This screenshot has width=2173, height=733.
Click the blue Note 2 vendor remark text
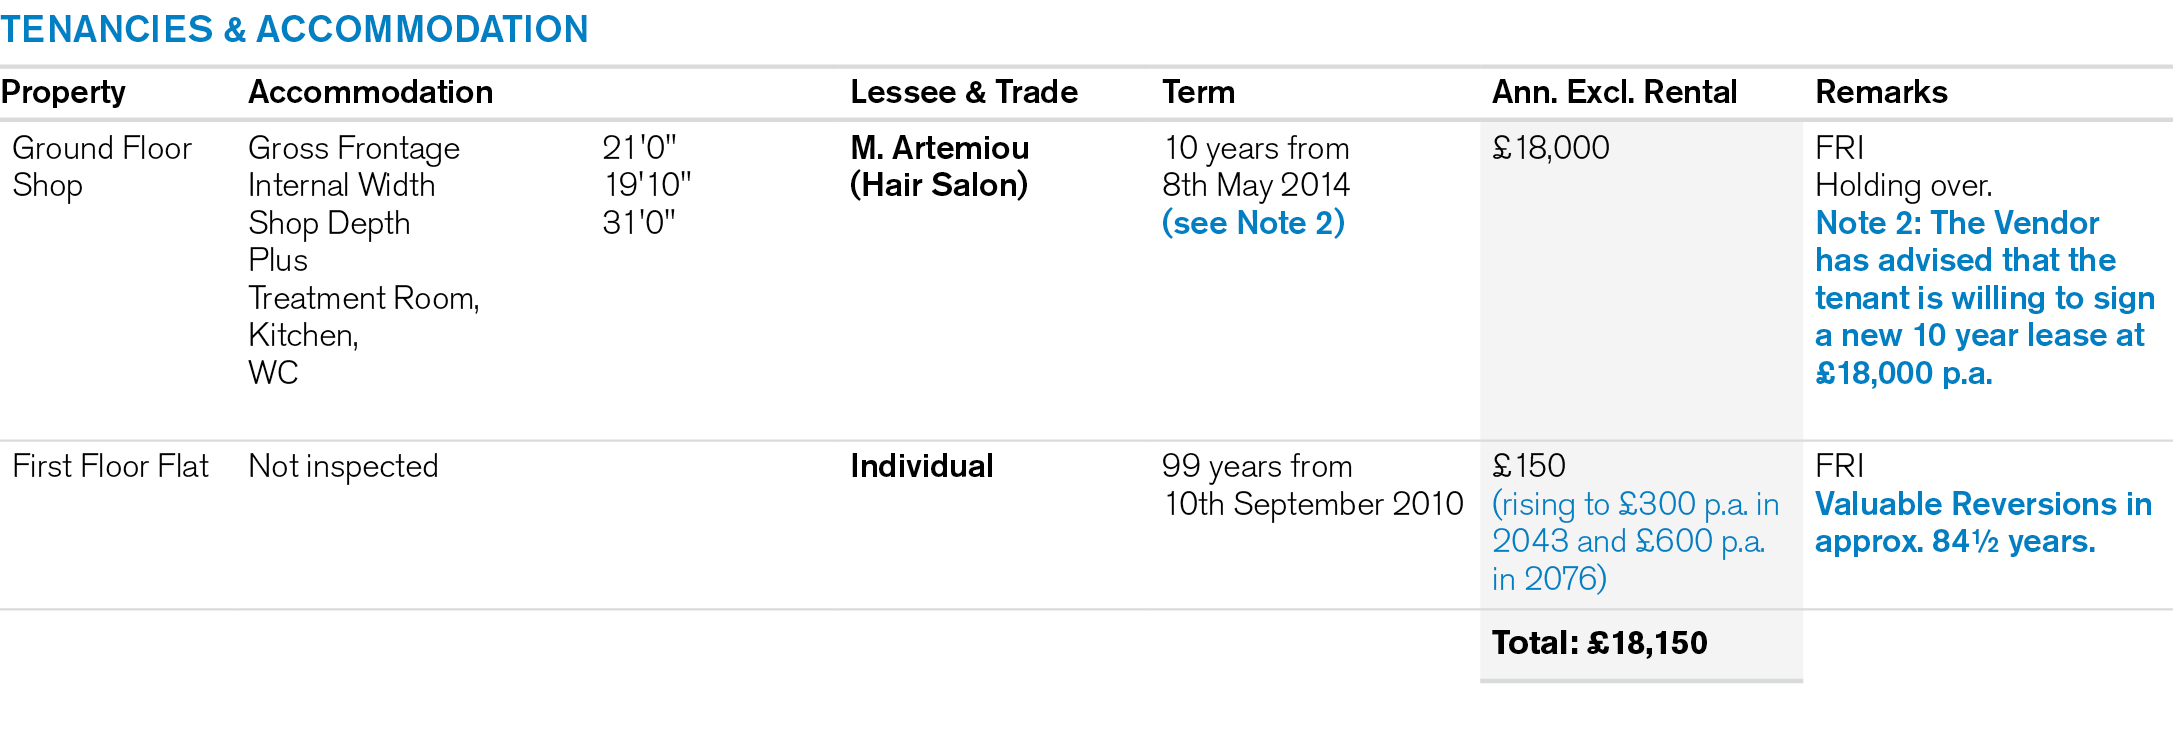(x=1983, y=298)
